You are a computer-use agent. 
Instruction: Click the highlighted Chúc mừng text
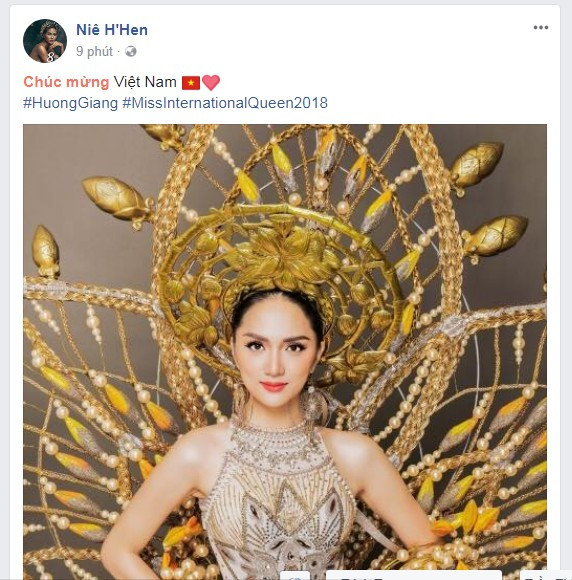click(66, 82)
